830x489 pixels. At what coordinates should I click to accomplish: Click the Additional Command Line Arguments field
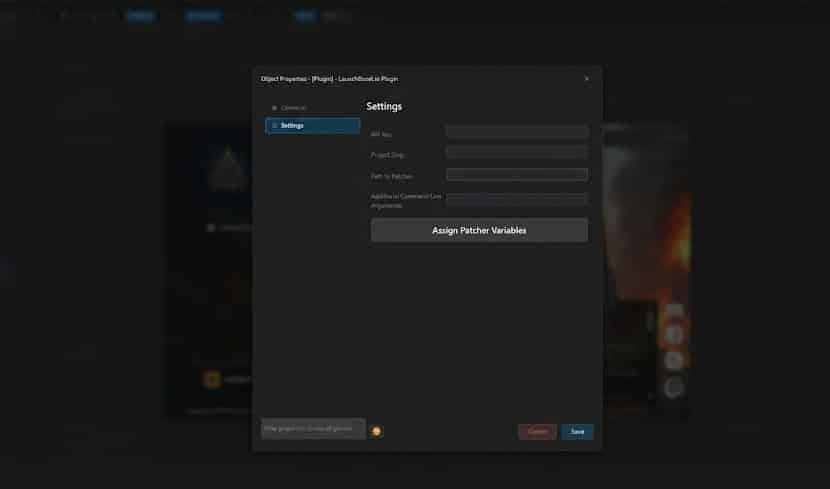point(517,198)
